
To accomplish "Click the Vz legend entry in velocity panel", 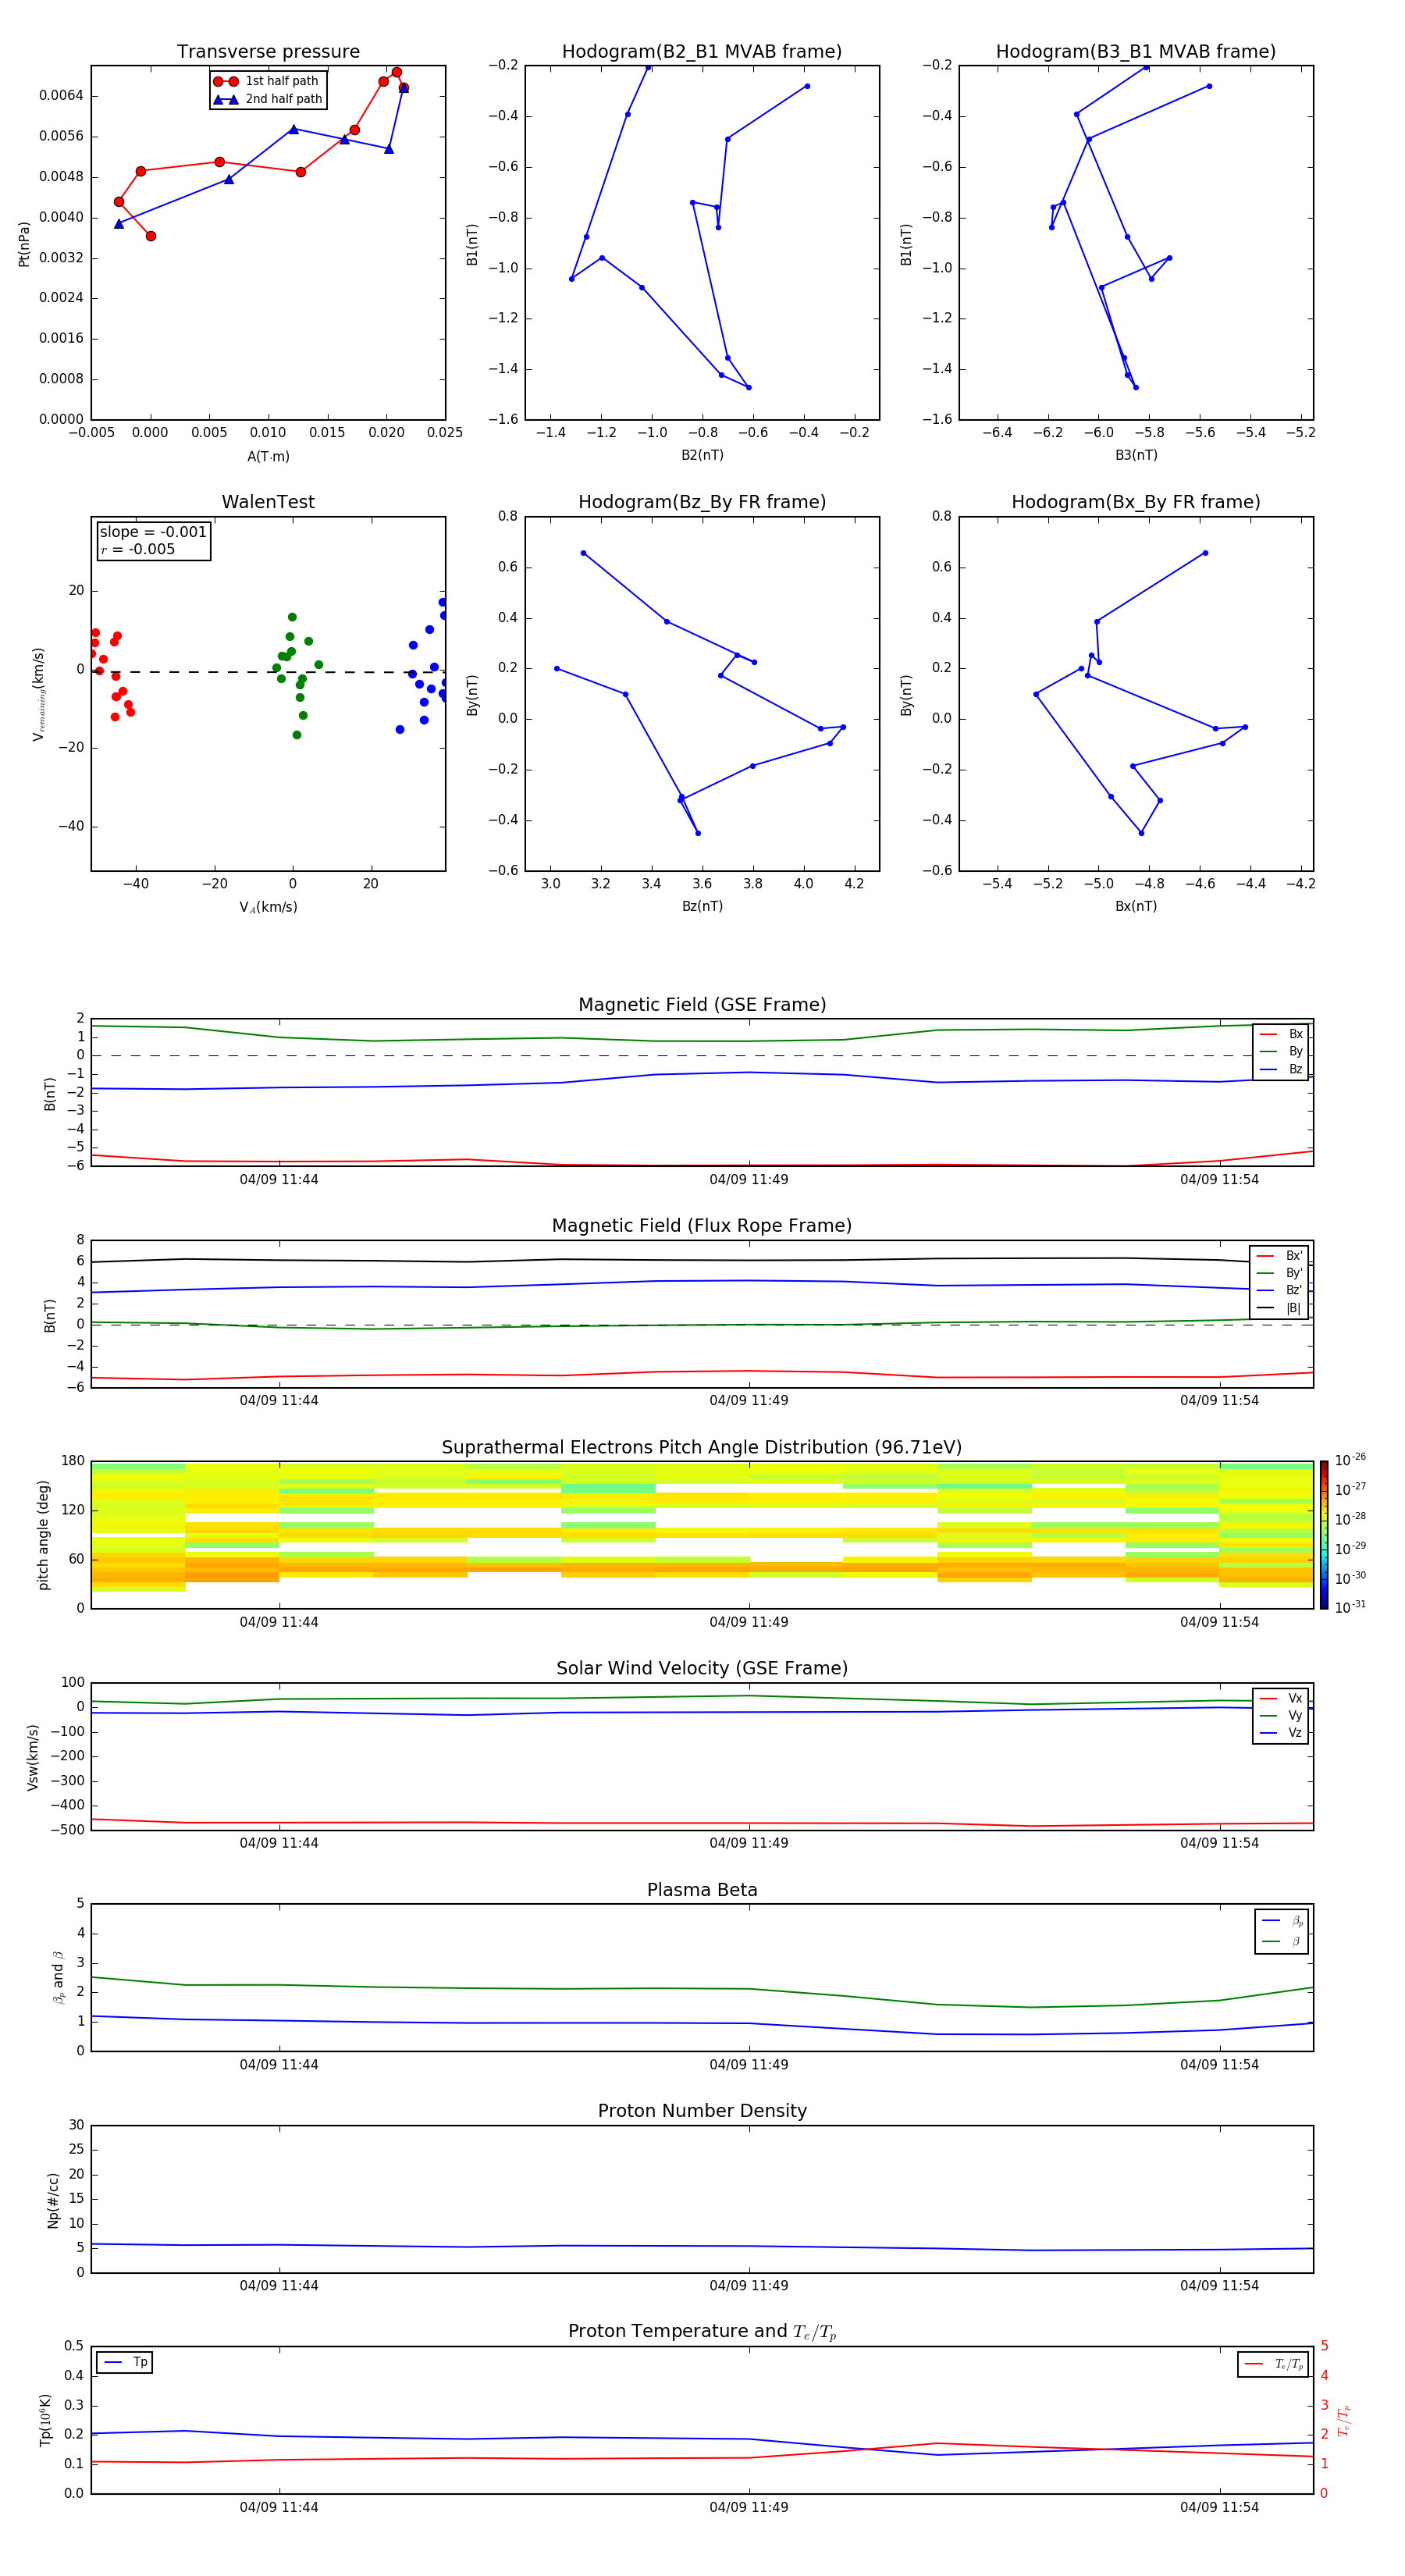I will click(1281, 1733).
